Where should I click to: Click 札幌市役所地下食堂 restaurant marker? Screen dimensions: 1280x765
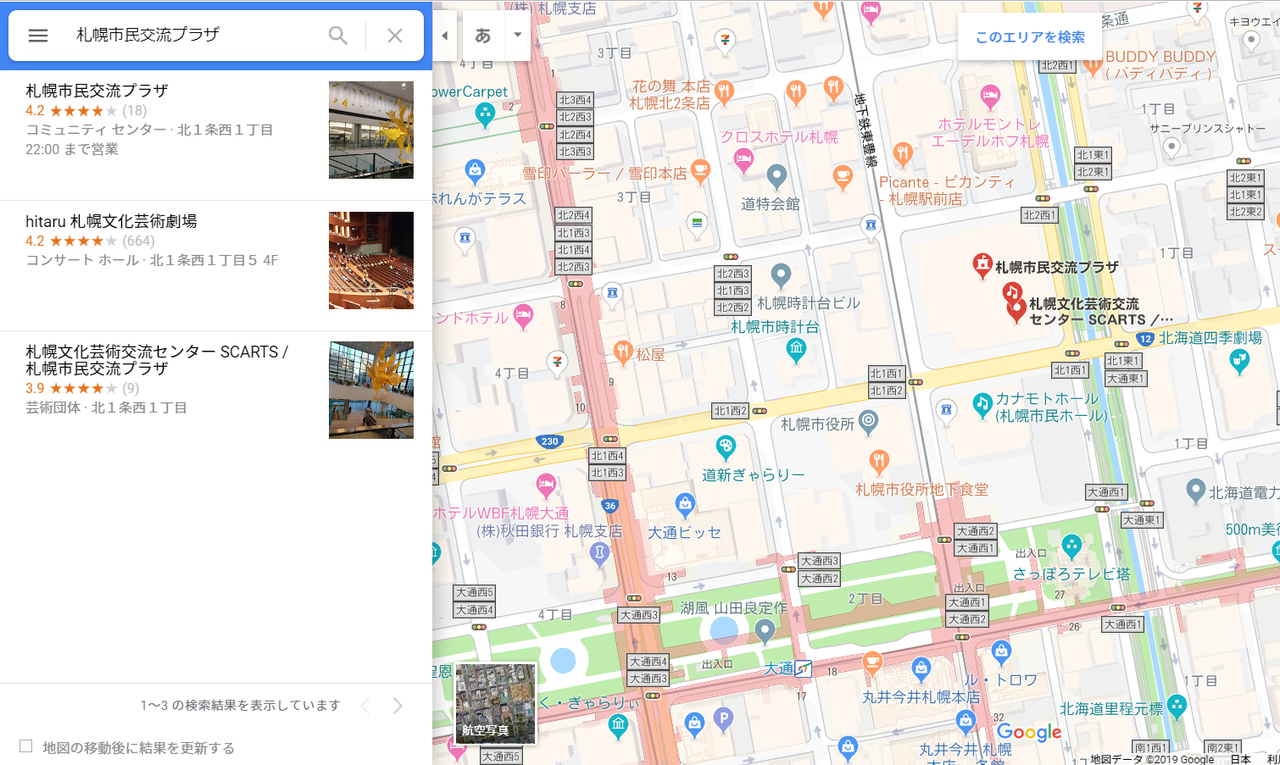click(879, 462)
